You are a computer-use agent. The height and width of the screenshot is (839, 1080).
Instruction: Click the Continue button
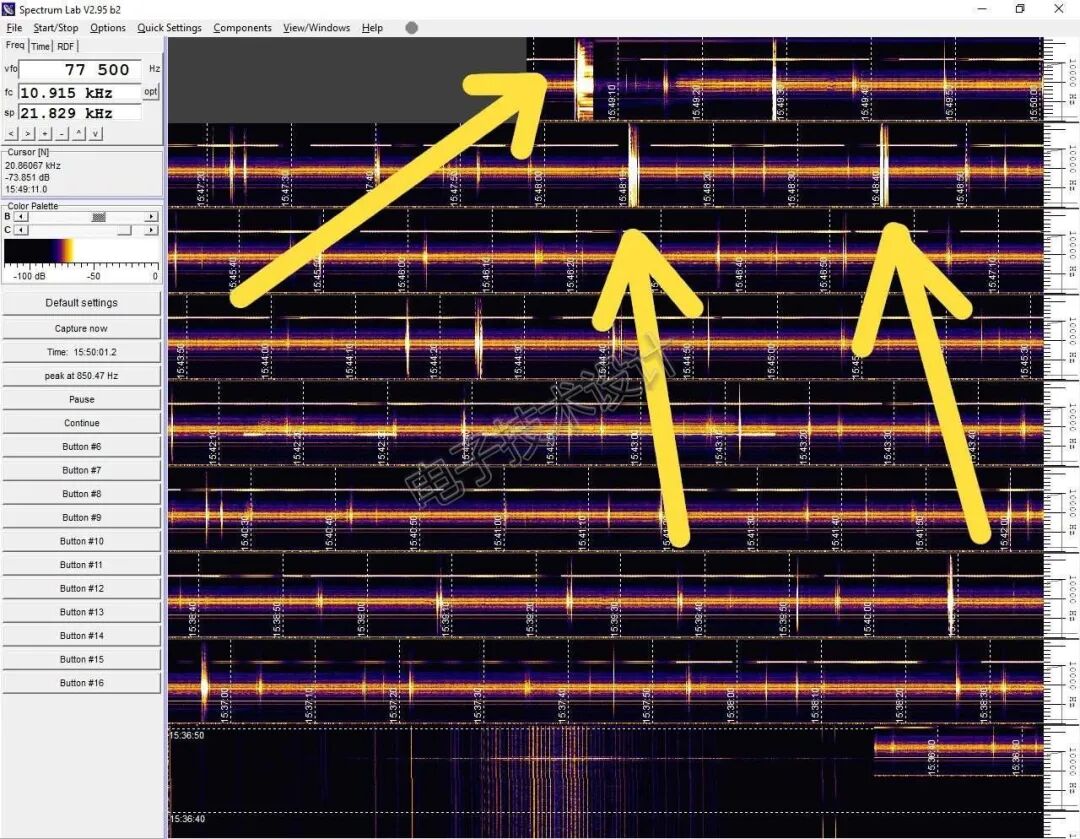tap(81, 423)
